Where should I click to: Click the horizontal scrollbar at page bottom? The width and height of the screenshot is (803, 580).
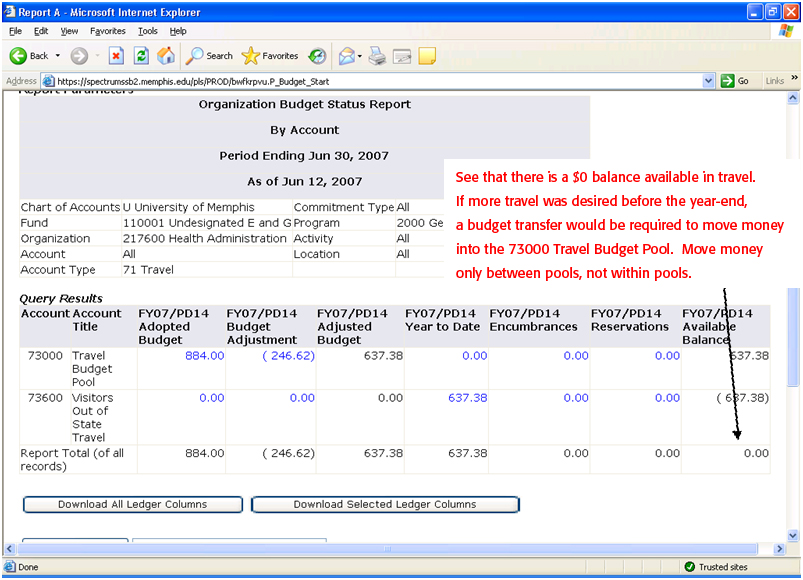(x=390, y=550)
